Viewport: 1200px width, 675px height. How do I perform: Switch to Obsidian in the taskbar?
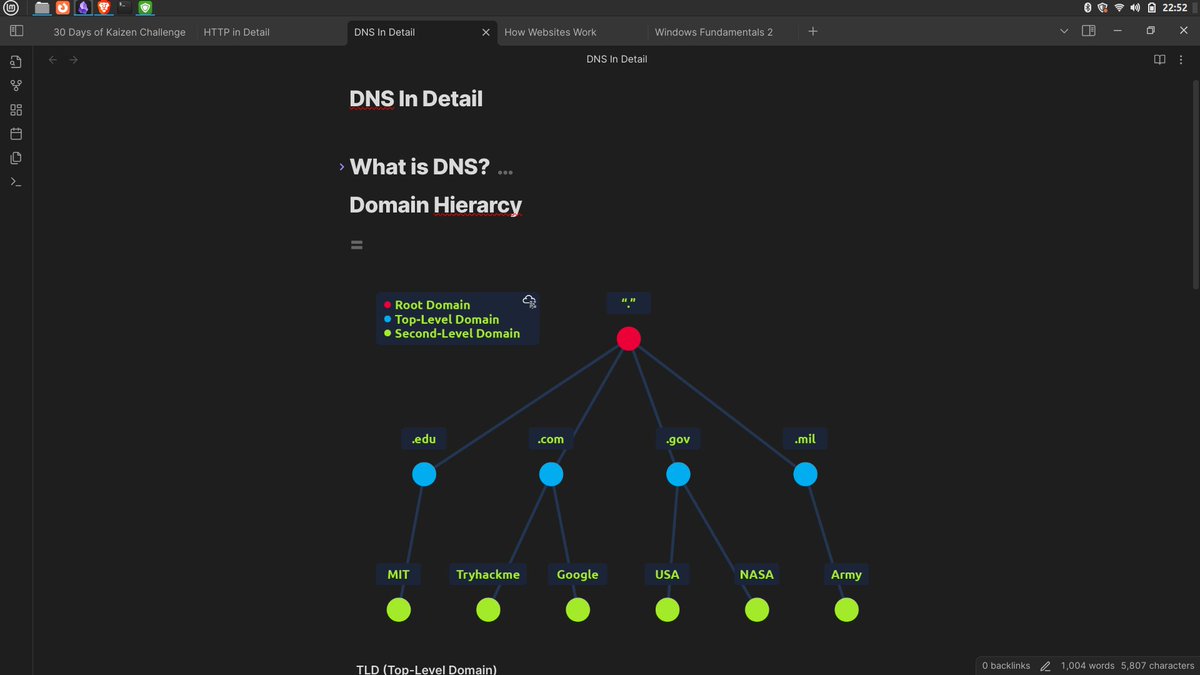(x=84, y=8)
